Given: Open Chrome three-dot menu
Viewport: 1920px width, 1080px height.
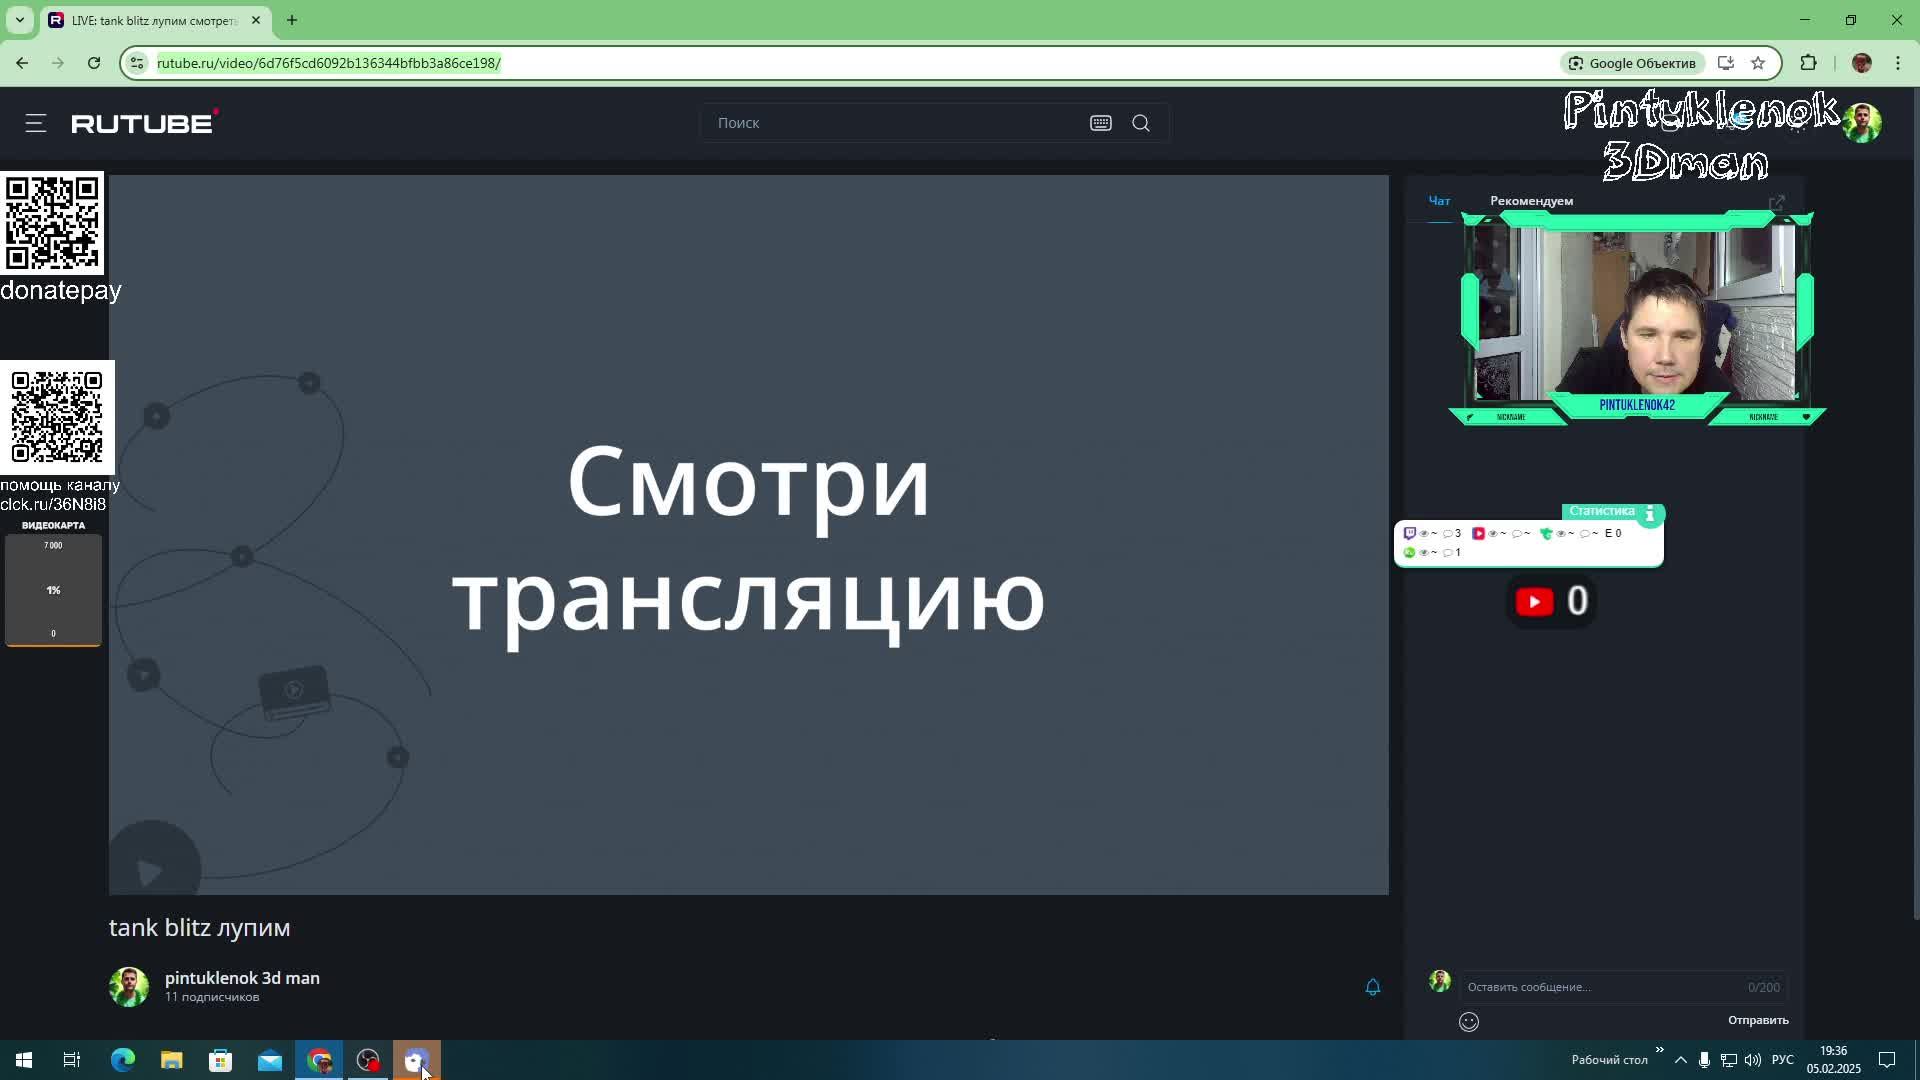Looking at the screenshot, I should pyautogui.click(x=1897, y=63).
